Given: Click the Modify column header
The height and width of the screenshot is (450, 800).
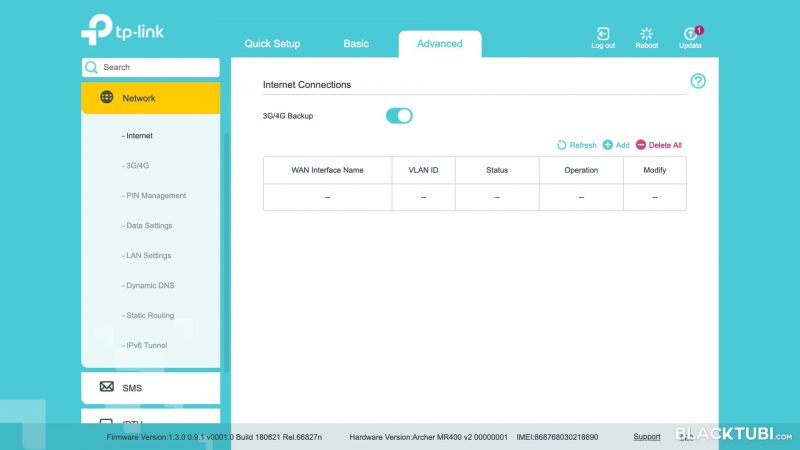Looking at the screenshot, I should pyautogui.click(x=655, y=170).
